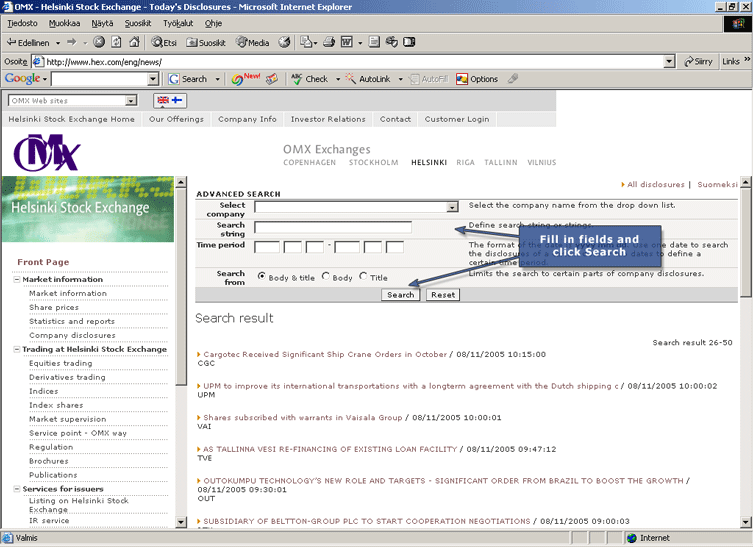
Task: Click the Print icon in toolbar
Action: 329,42
